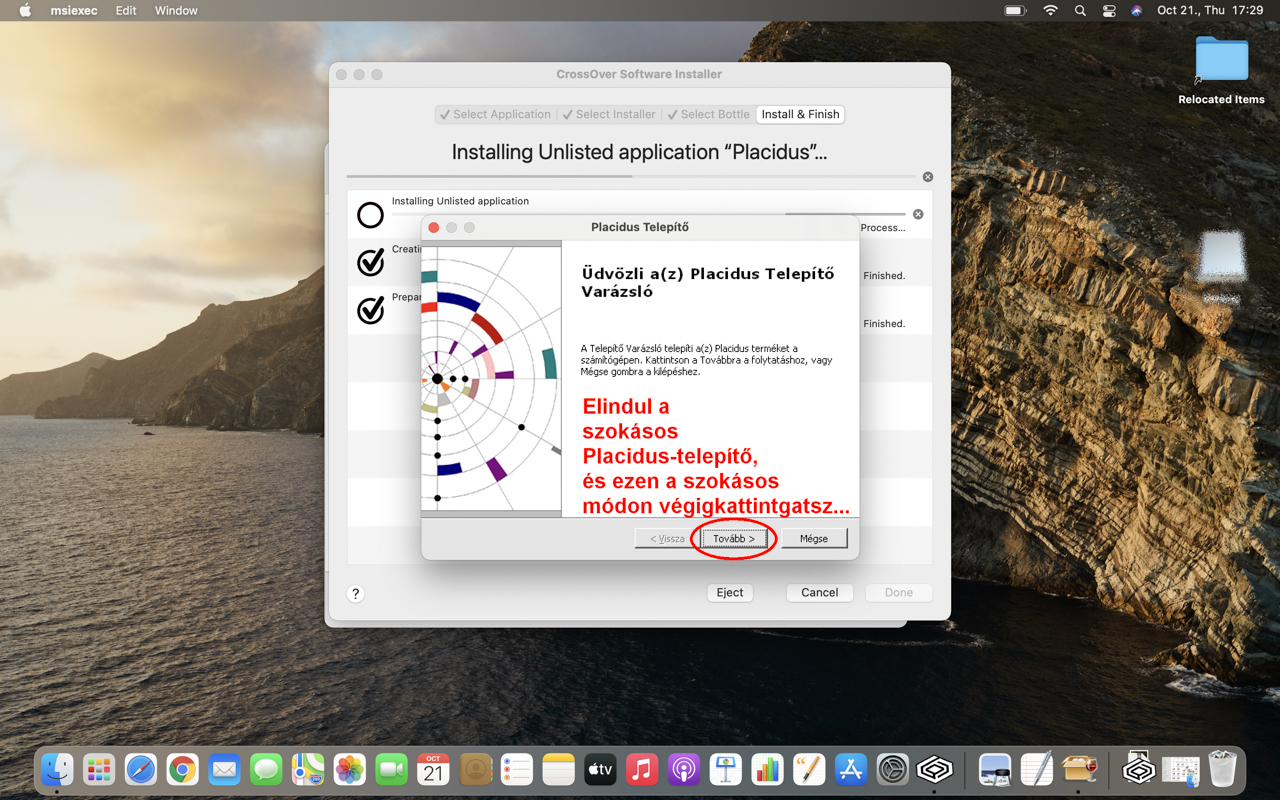Image resolution: width=1280 pixels, height=800 pixels.
Task: Click the Placidus wizard chart image
Action: [x=491, y=379]
